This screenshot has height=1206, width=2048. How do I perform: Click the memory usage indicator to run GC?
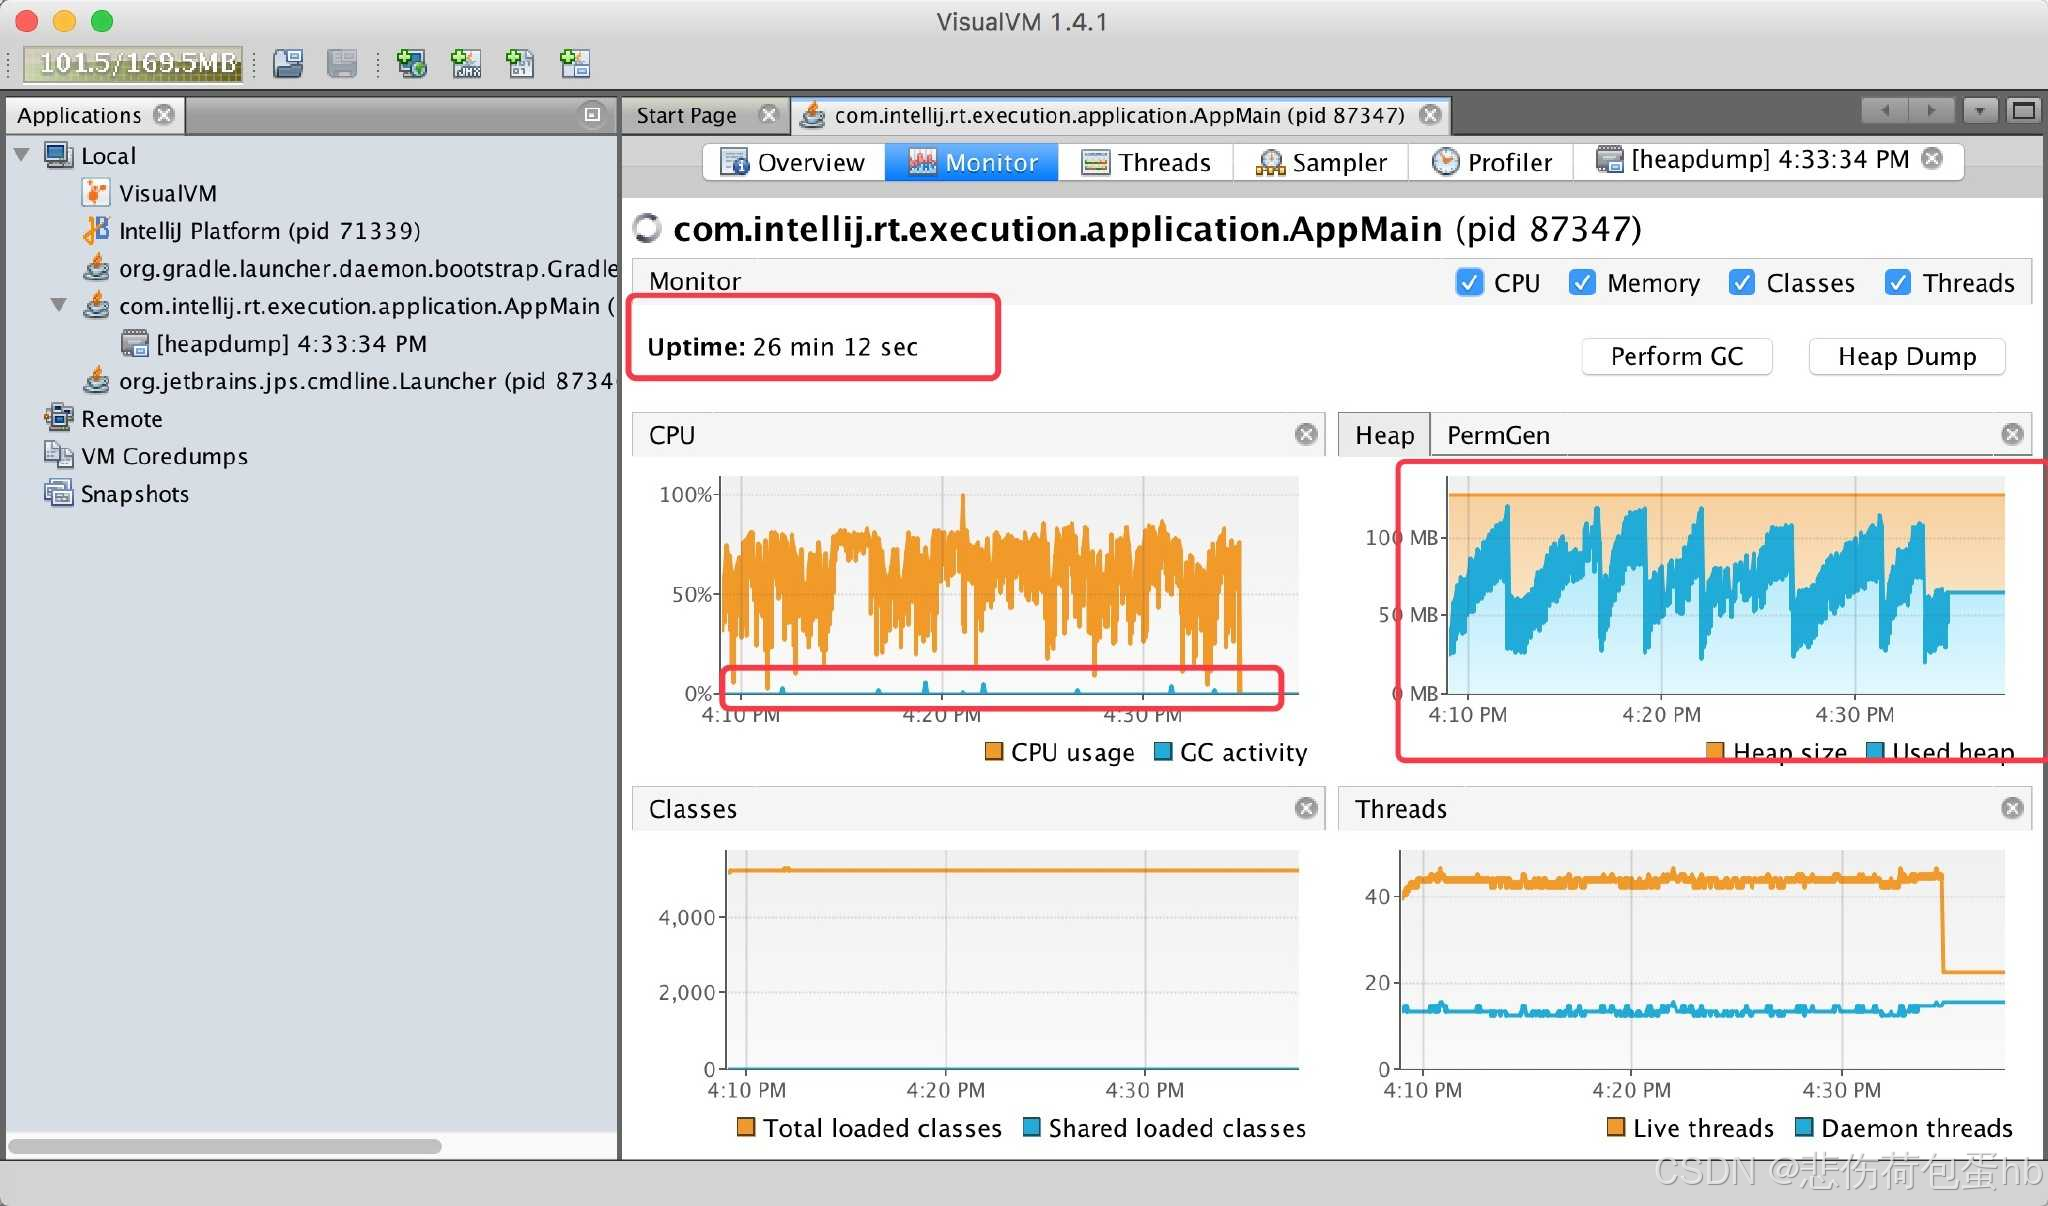coord(133,64)
